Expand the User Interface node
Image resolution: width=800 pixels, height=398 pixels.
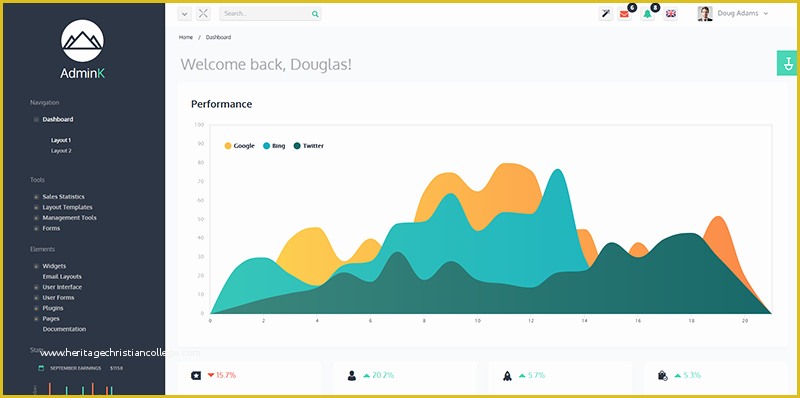(36, 287)
